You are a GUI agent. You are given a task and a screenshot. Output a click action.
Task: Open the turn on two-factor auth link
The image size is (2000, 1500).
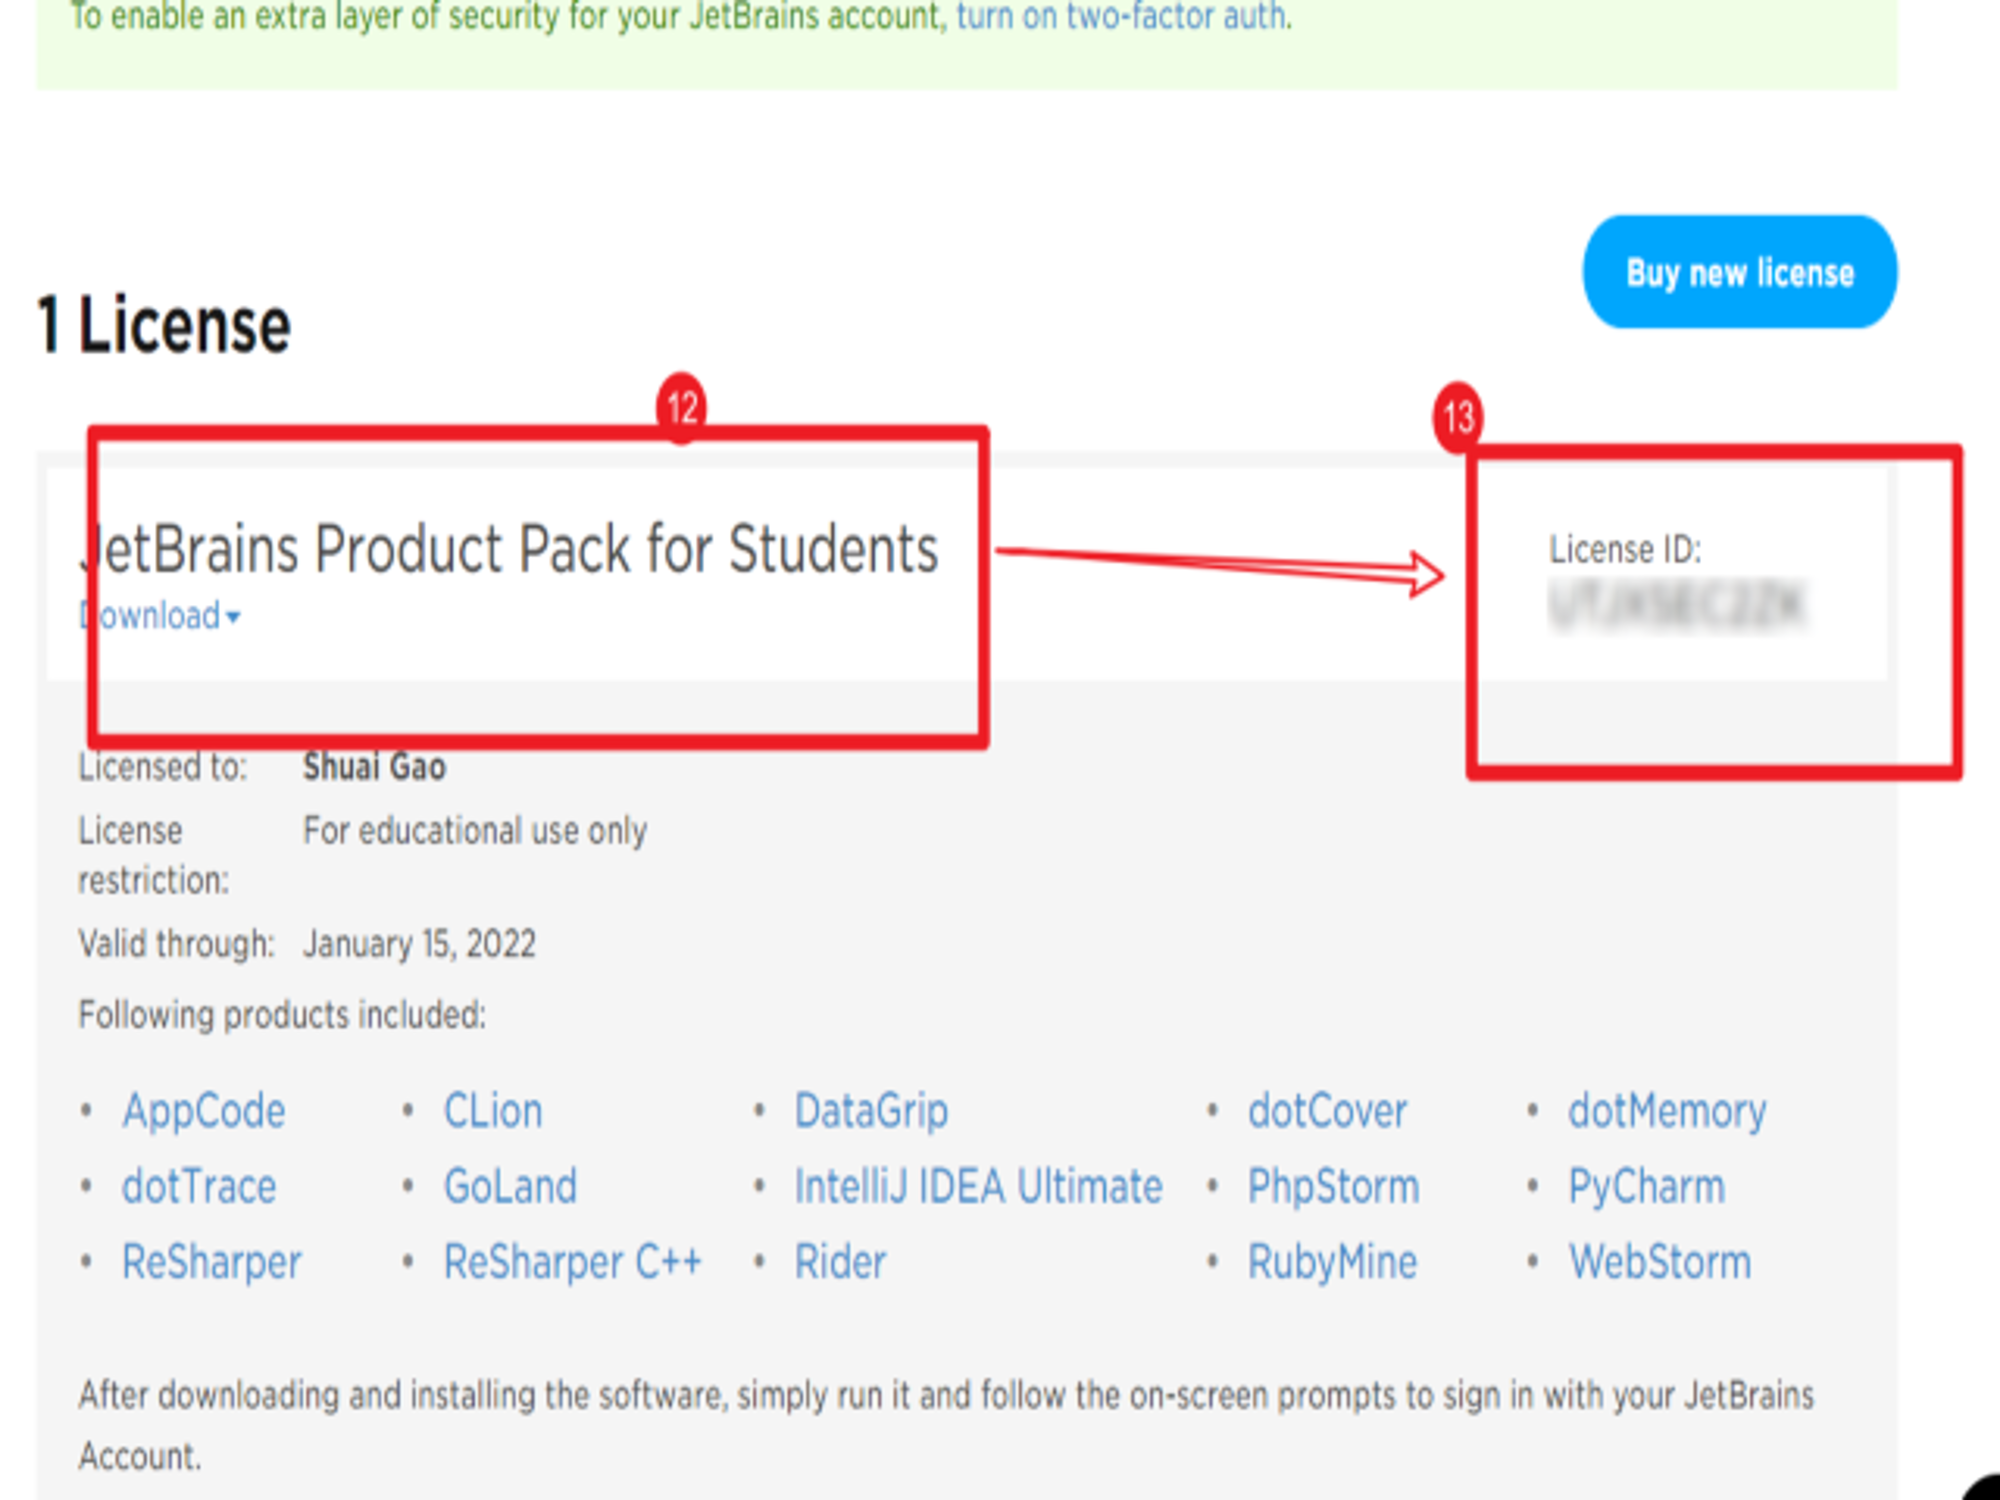click(1124, 16)
